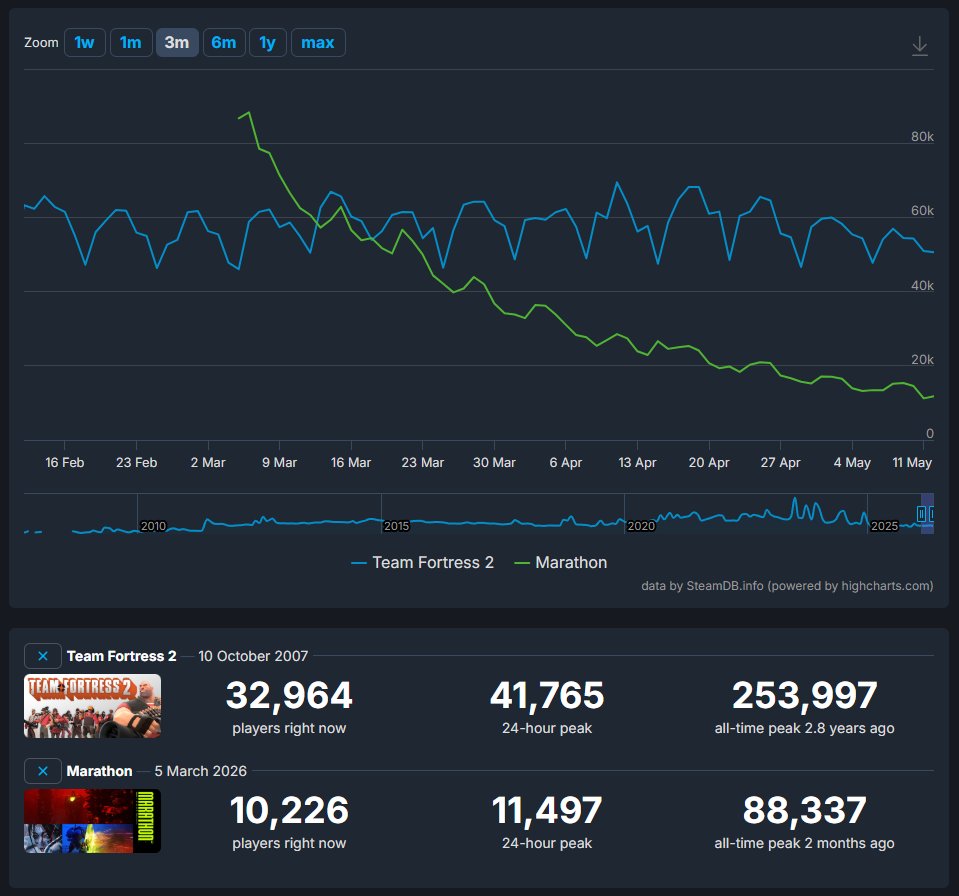Click the 5 March 2026 release date
This screenshot has height=896, width=959.
[x=201, y=771]
